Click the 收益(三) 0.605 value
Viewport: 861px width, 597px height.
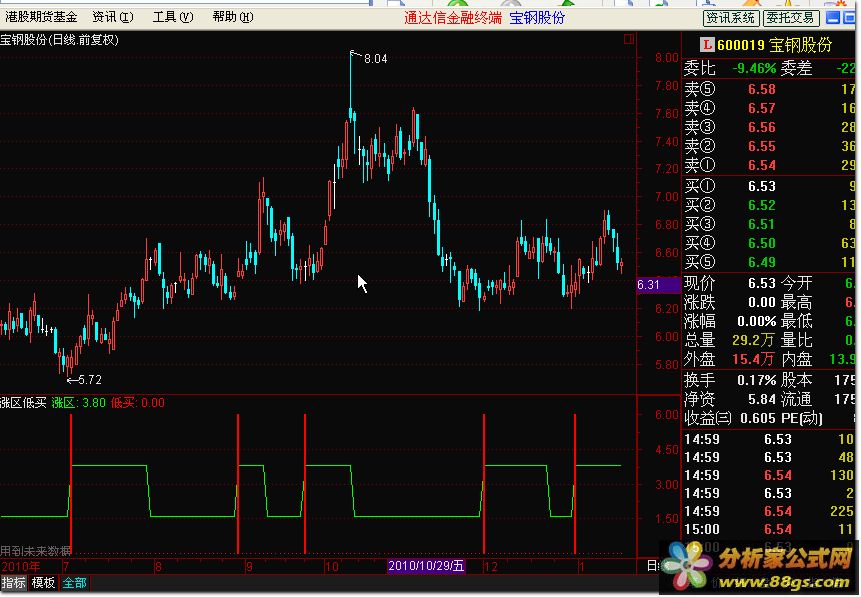[x=758, y=419]
